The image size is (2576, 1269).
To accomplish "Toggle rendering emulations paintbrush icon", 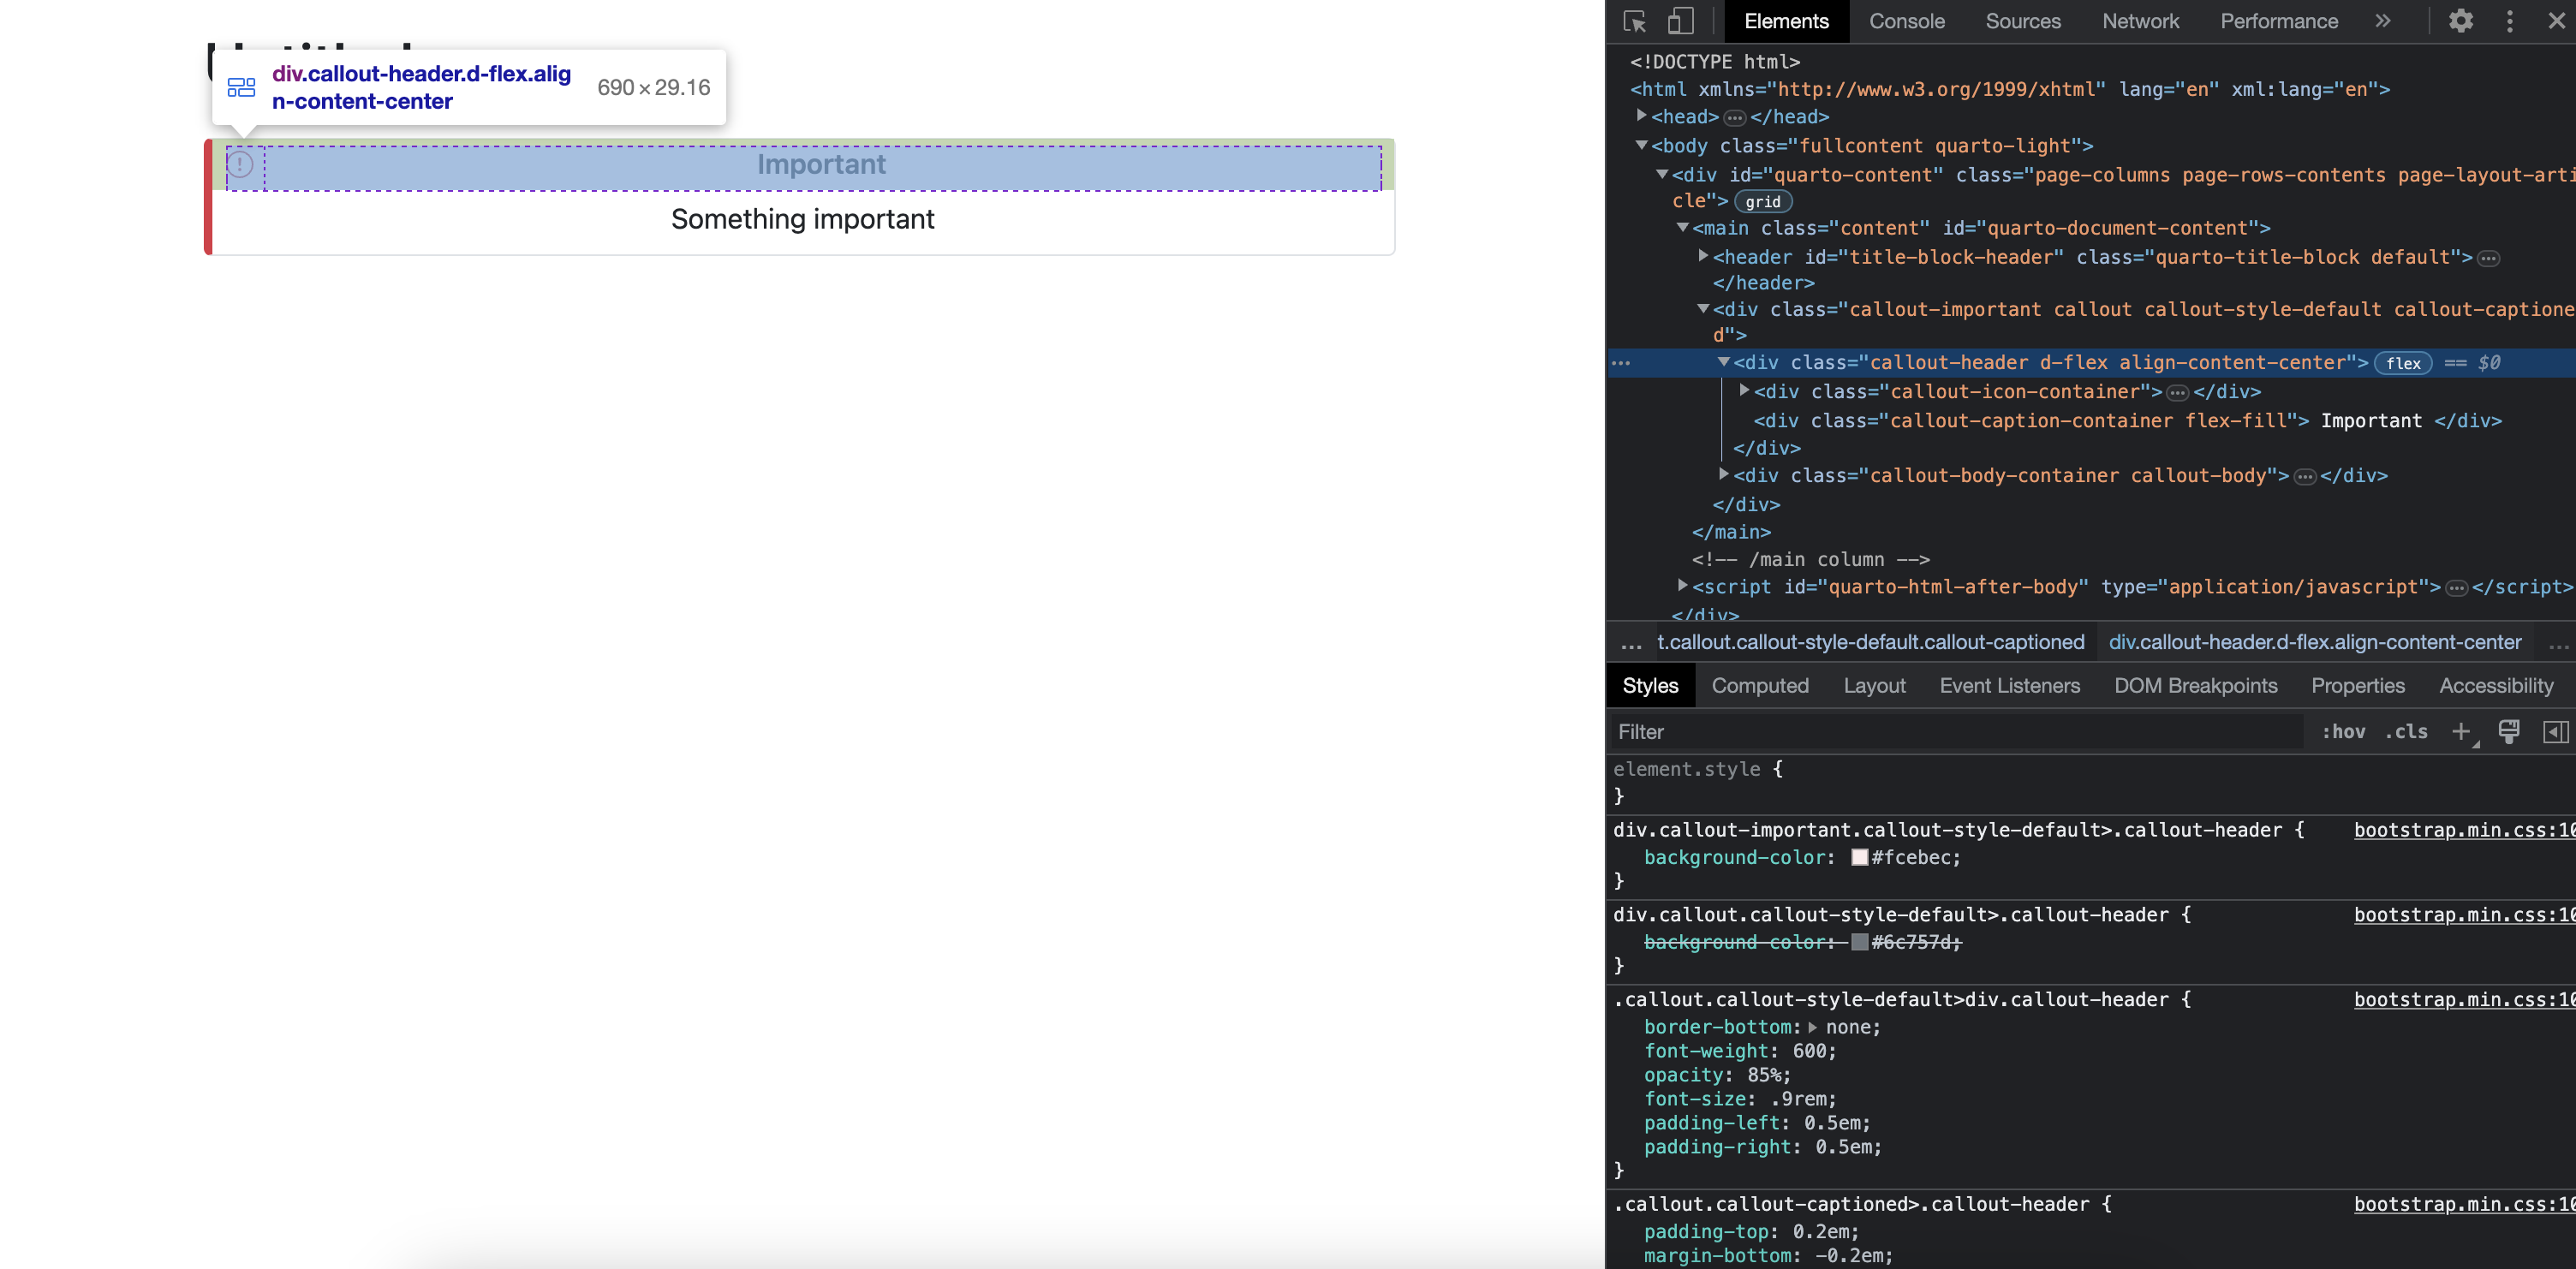I will (x=2509, y=732).
